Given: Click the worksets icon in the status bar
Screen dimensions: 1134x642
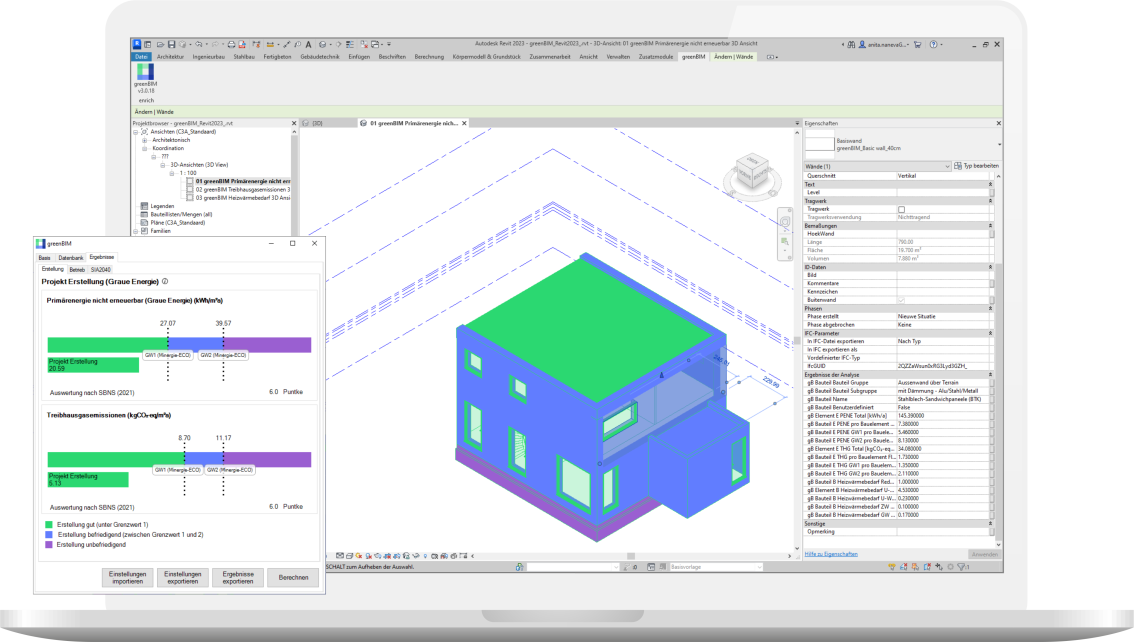Looking at the screenshot, I should [519, 568].
